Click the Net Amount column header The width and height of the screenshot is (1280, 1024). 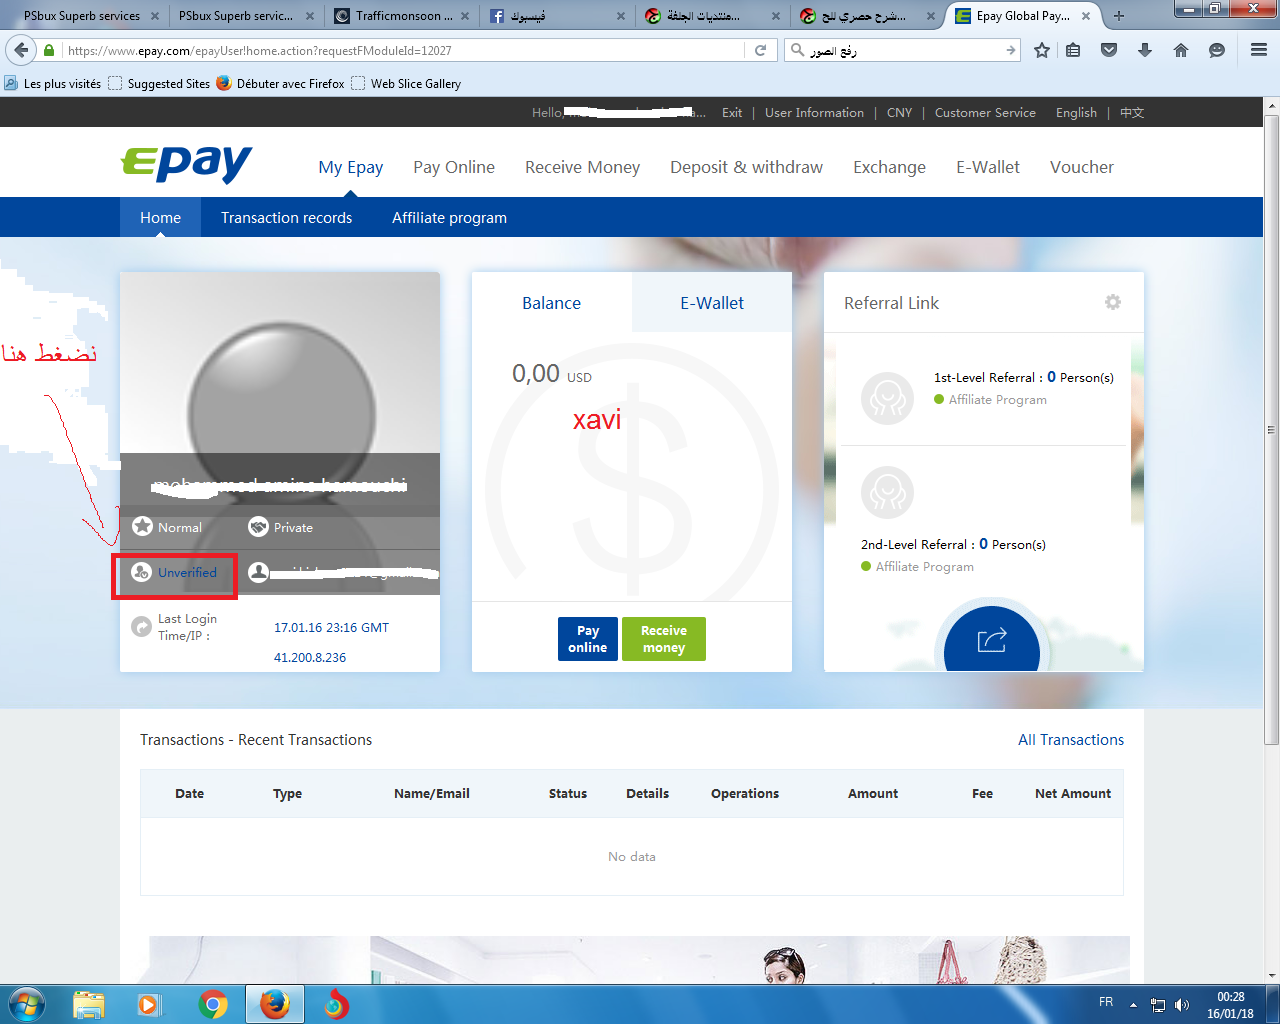click(x=1073, y=793)
